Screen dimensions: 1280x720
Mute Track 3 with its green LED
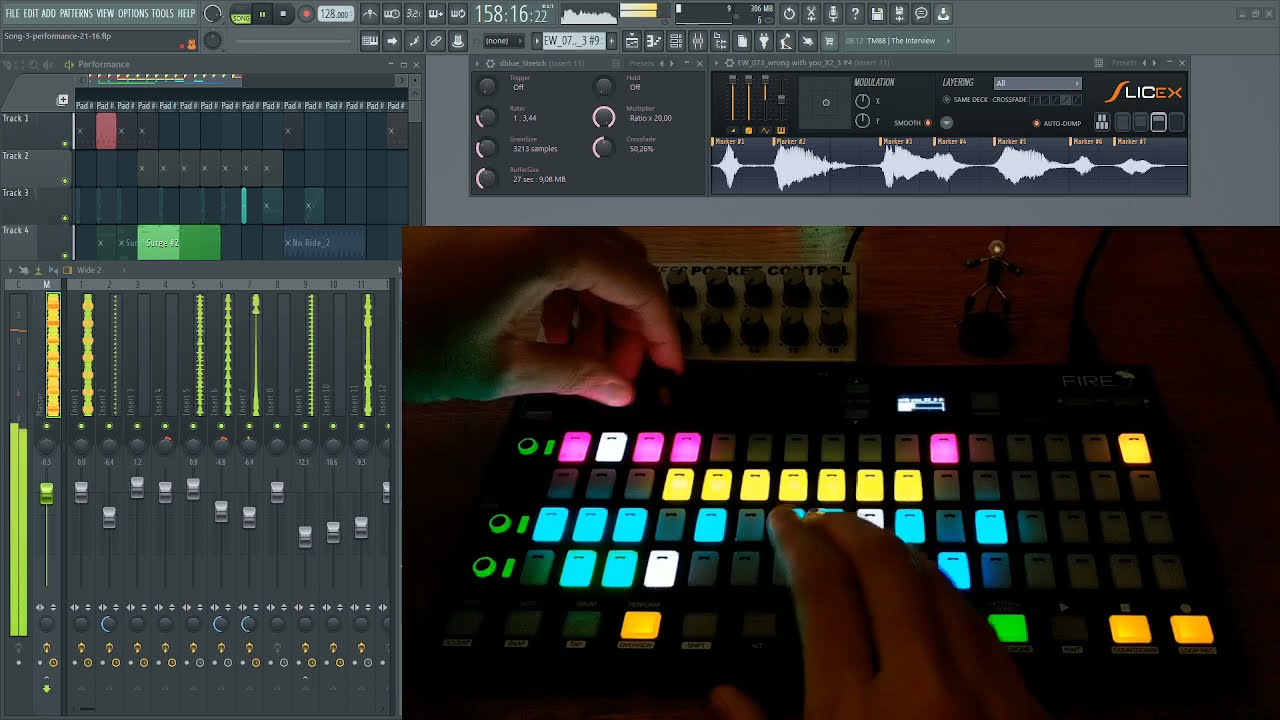[x=65, y=217]
